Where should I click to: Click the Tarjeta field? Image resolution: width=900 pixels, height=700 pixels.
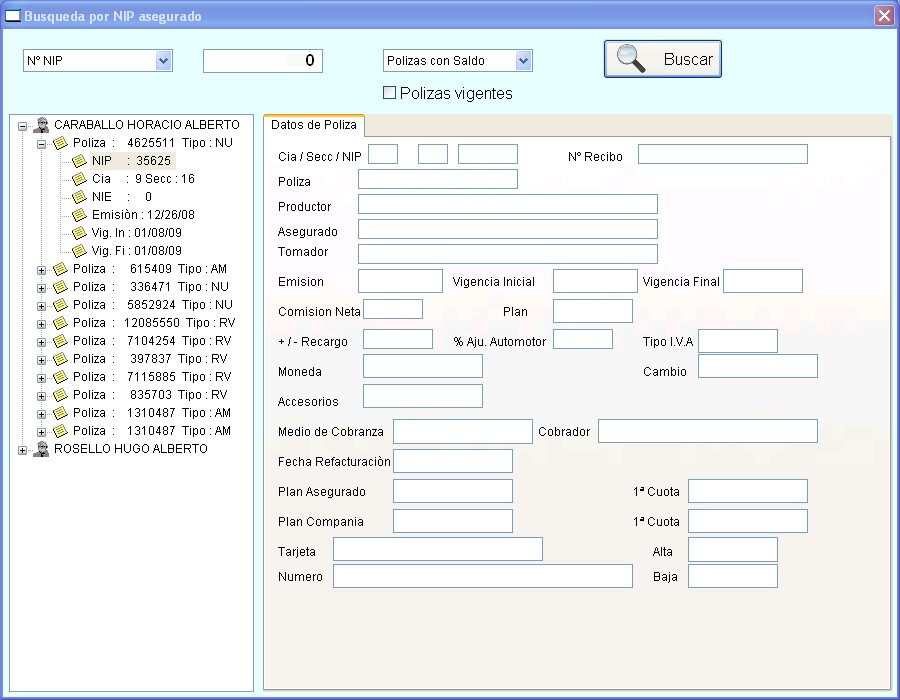tap(438, 549)
